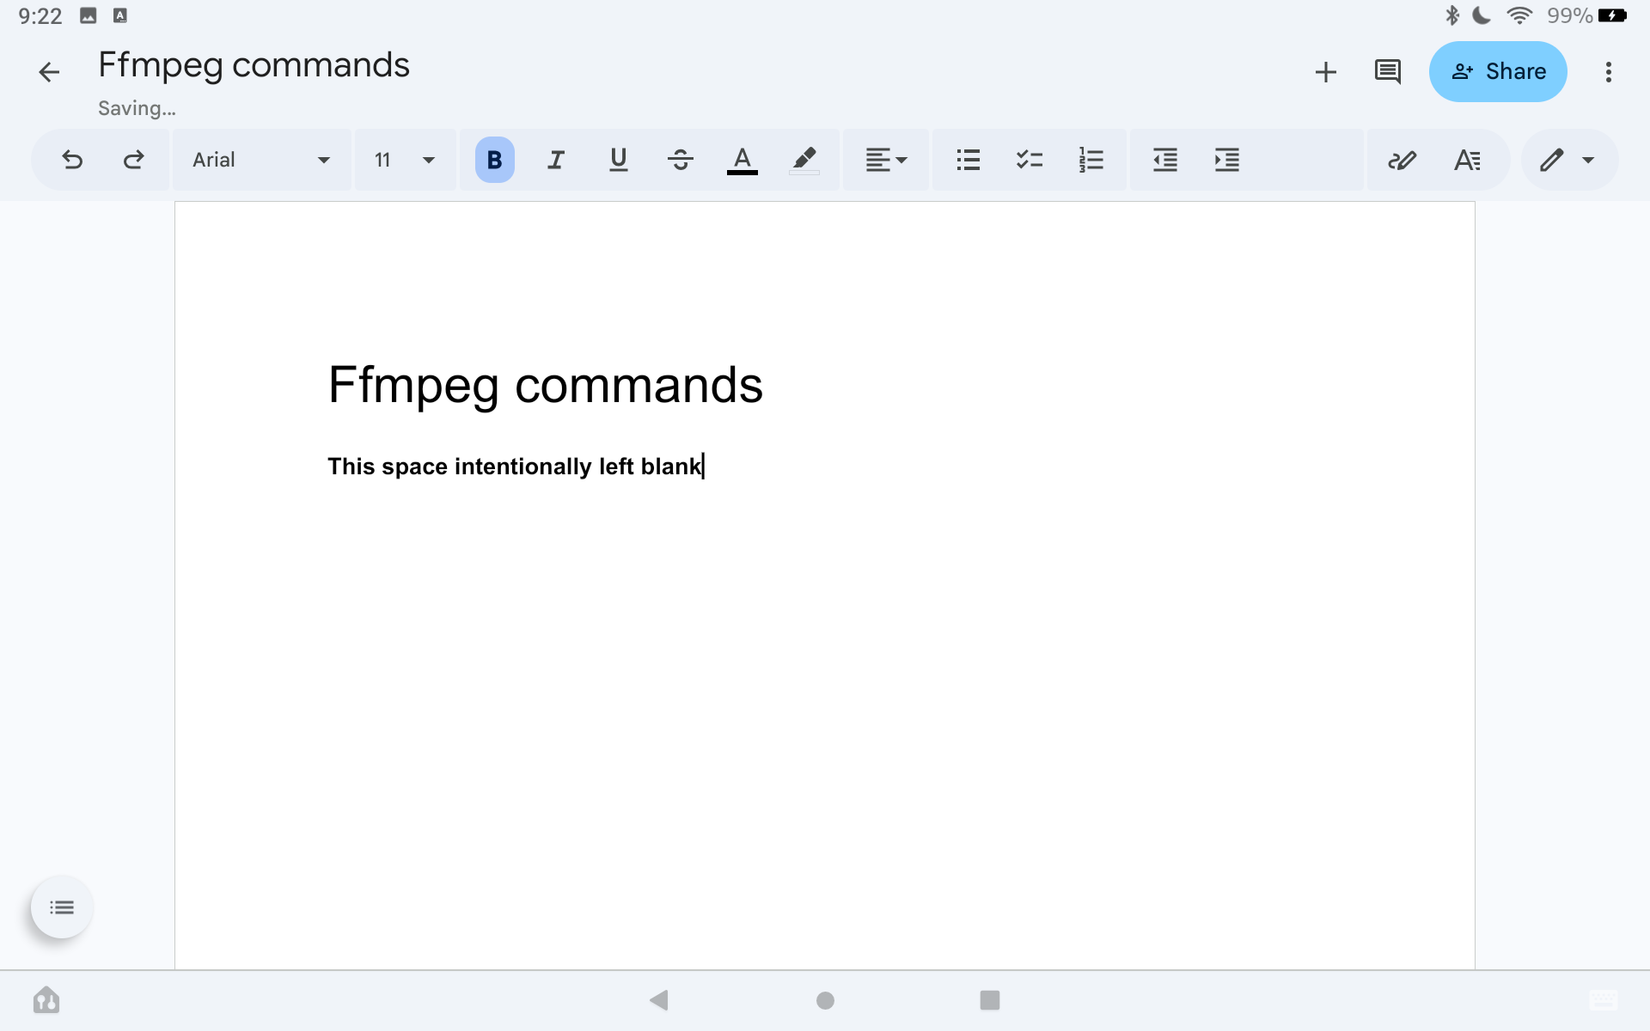Tap the plus Insert icon
This screenshot has width=1650, height=1031.
[x=1326, y=72]
